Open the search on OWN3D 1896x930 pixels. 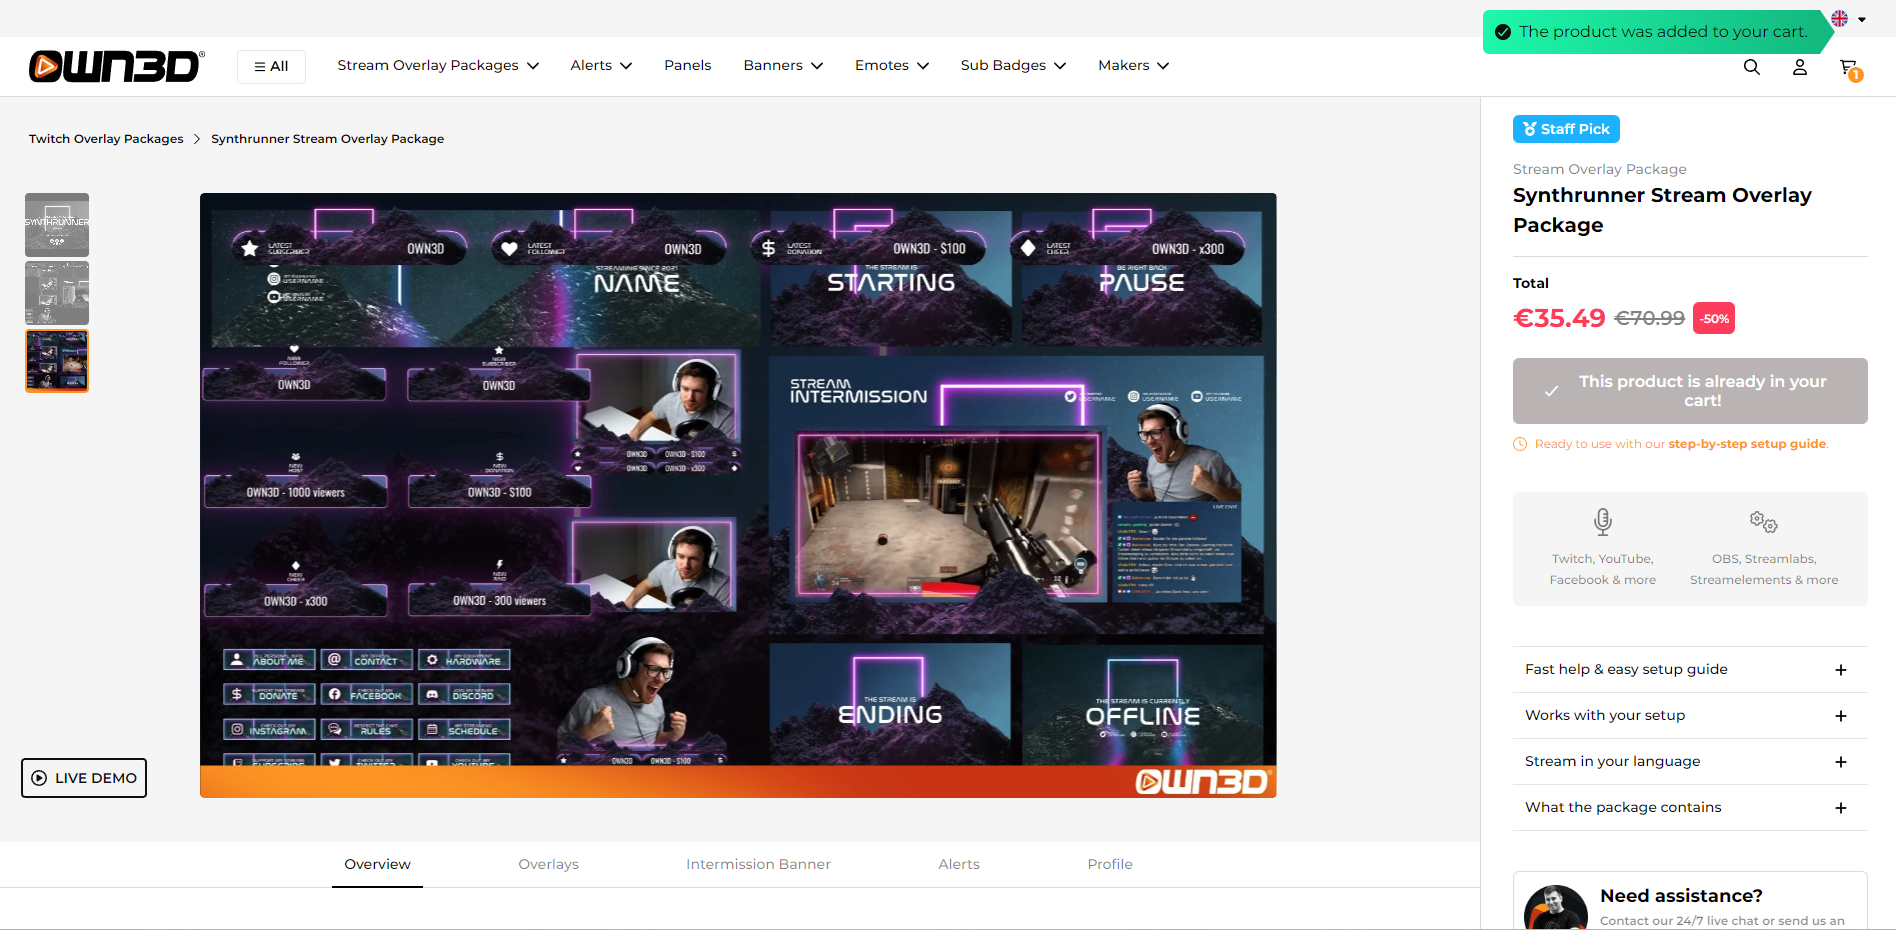[1752, 66]
